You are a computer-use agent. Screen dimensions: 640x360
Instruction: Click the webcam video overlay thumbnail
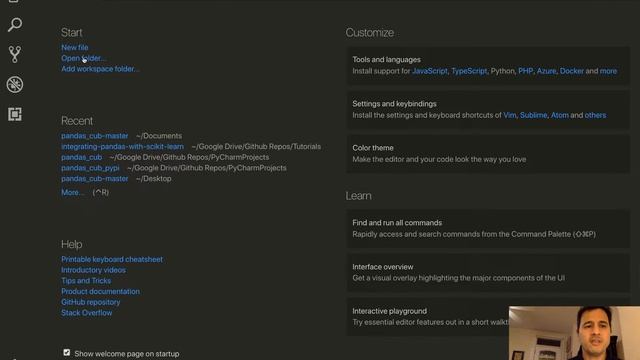574,333
